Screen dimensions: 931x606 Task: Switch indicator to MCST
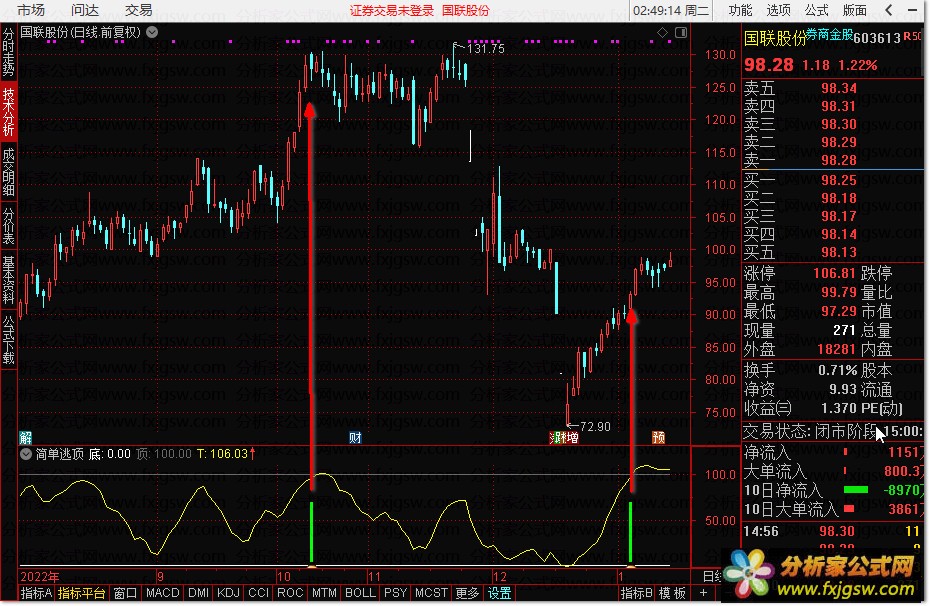(432, 593)
